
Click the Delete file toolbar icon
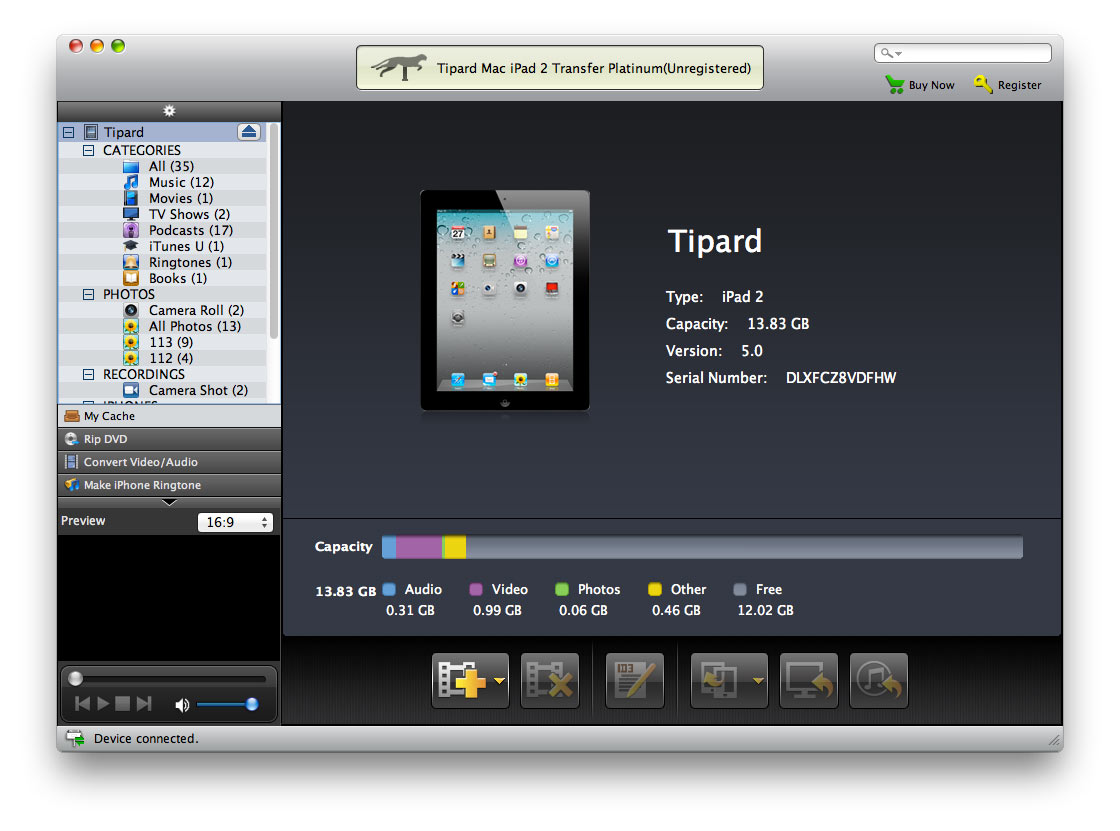click(549, 680)
